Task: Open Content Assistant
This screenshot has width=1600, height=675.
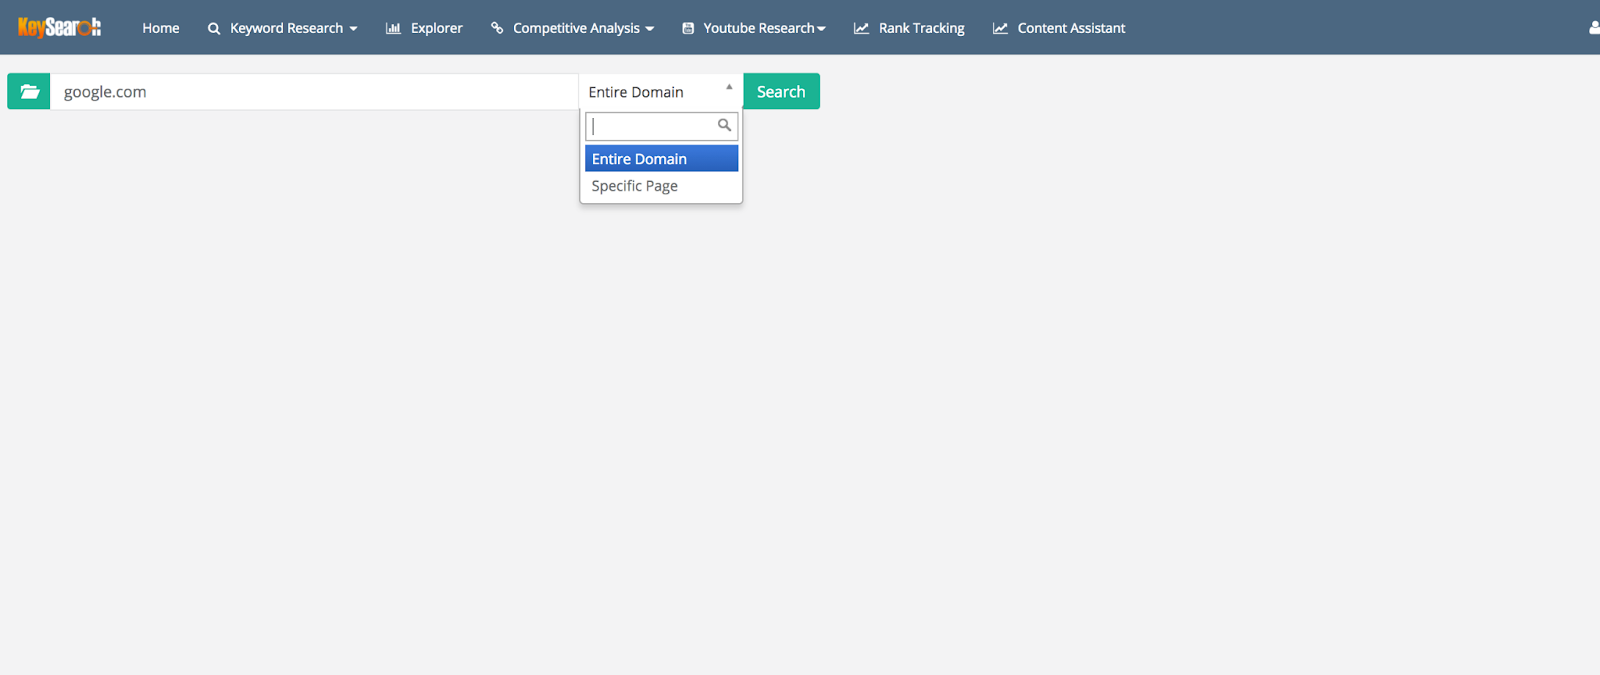Action: coord(1059,28)
